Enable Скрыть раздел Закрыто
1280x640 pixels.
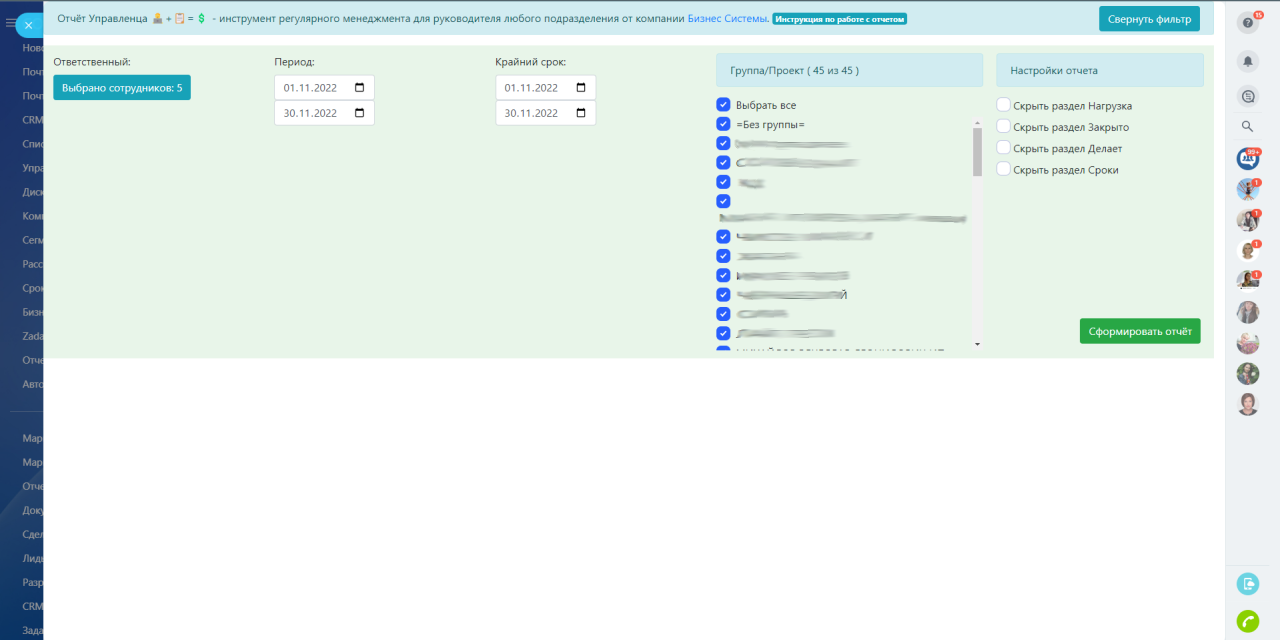click(1004, 127)
